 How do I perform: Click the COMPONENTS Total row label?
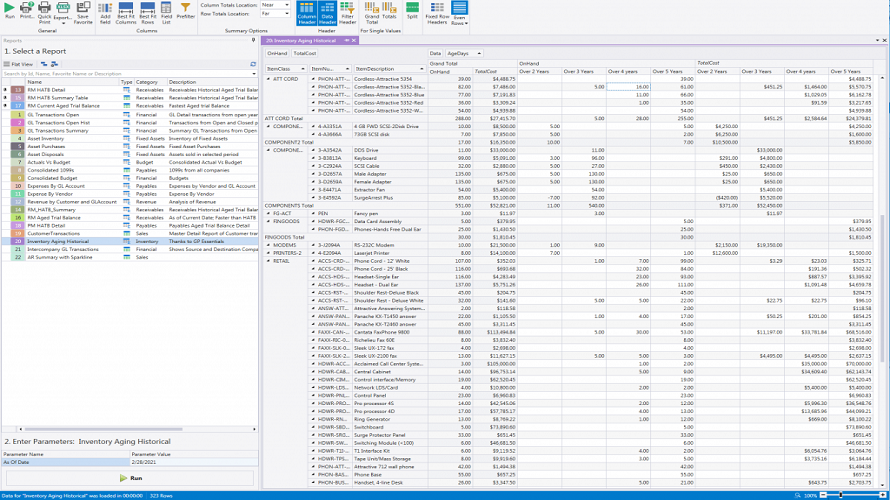click(289, 205)
